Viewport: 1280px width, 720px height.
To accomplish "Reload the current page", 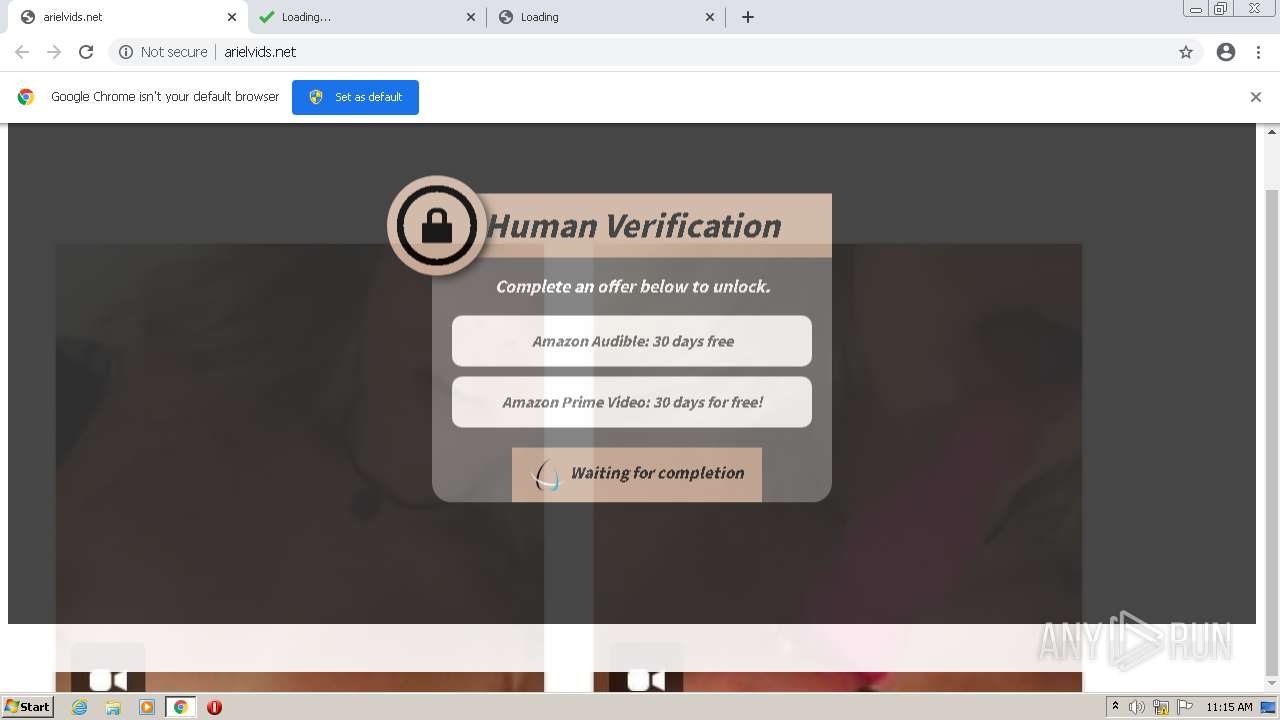I will tap(86, 52).
